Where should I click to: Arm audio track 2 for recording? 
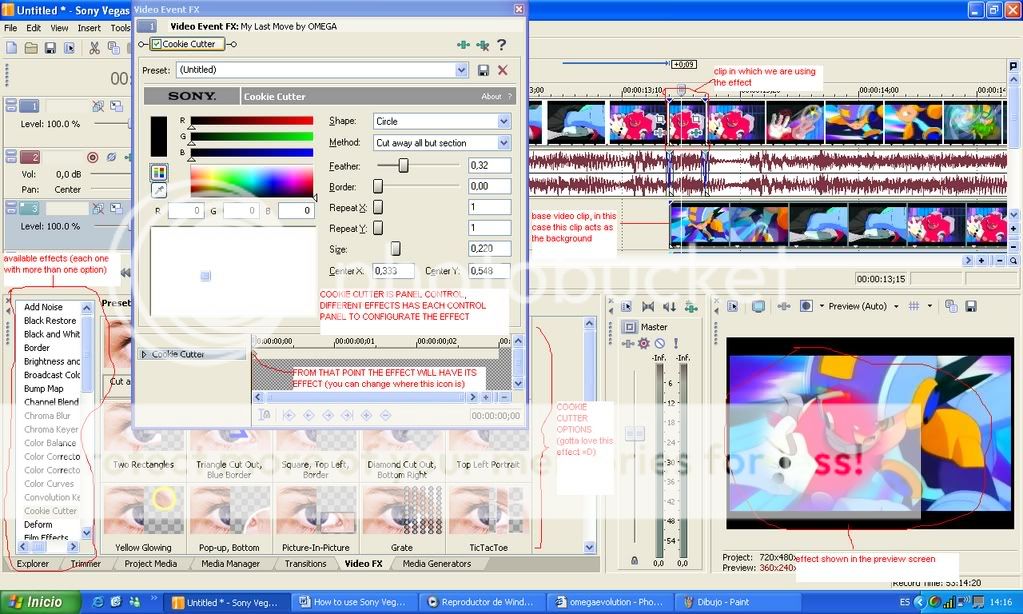pos(93,157)
